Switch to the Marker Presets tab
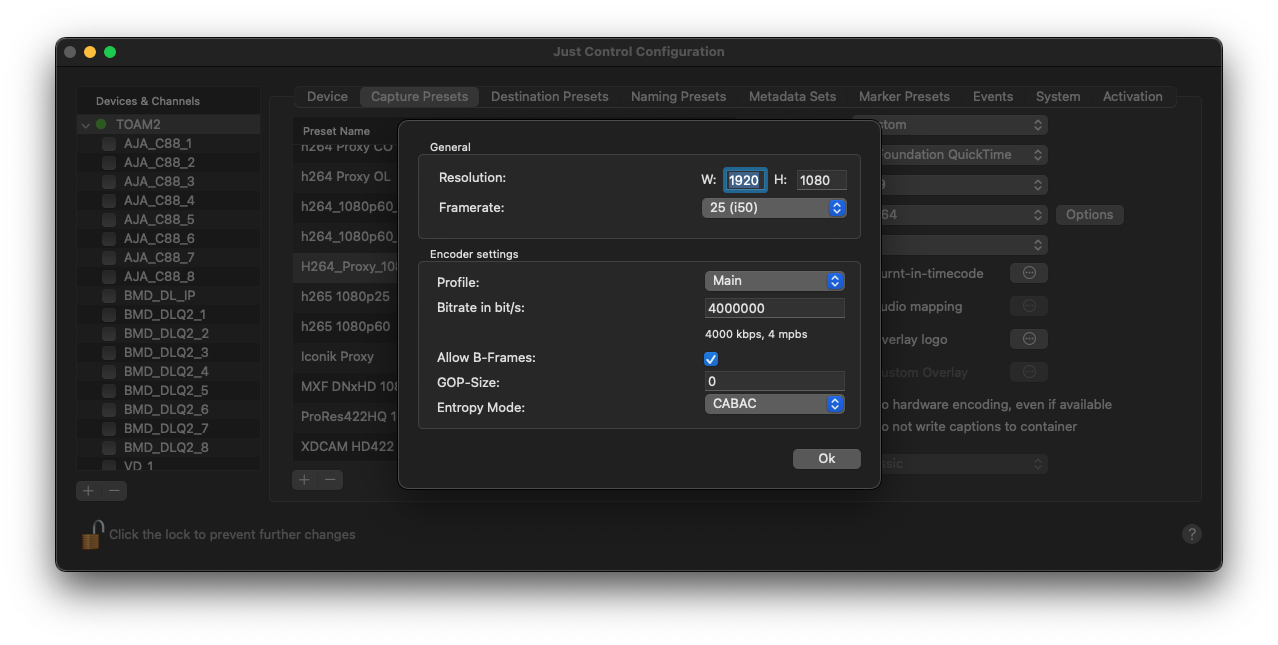1278x645 pixels. [904, 97]
